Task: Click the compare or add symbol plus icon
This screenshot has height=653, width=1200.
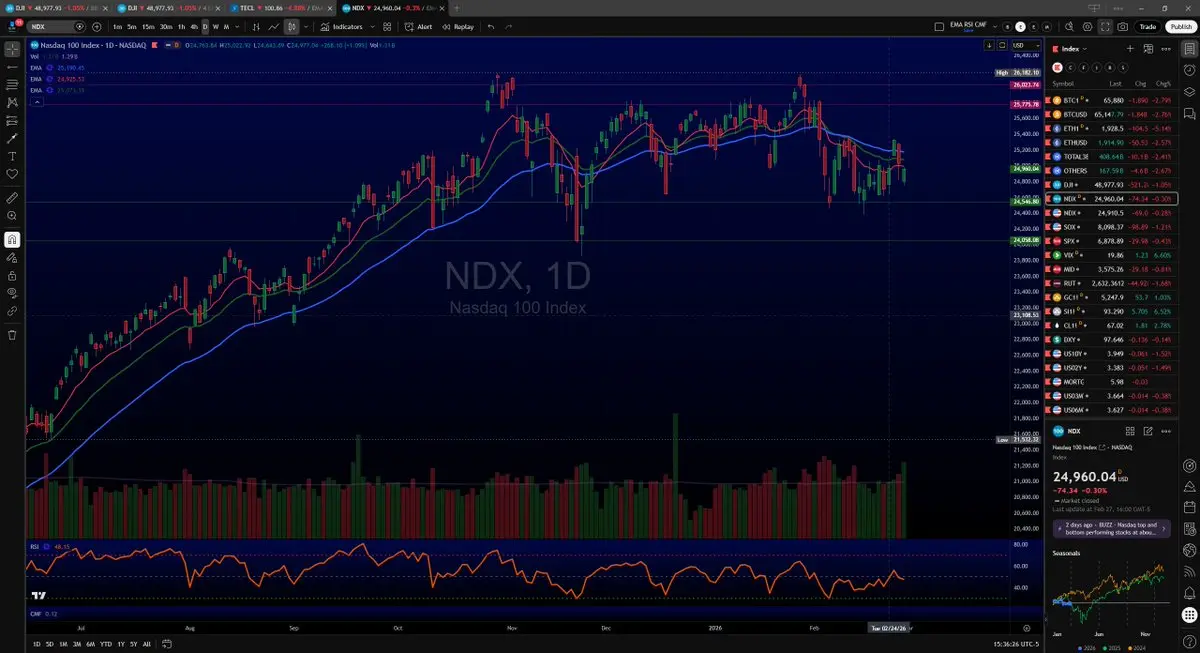Action: pos(95,27)
